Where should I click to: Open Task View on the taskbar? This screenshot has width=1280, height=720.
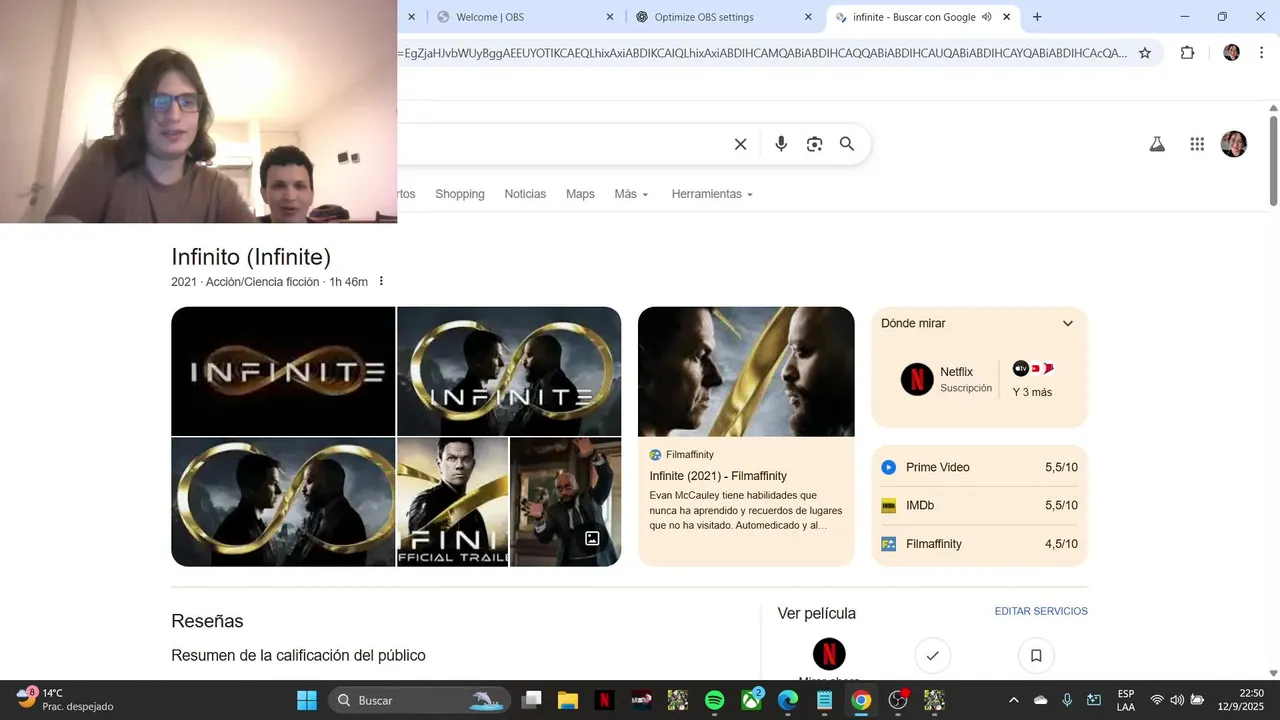point(531,700)
